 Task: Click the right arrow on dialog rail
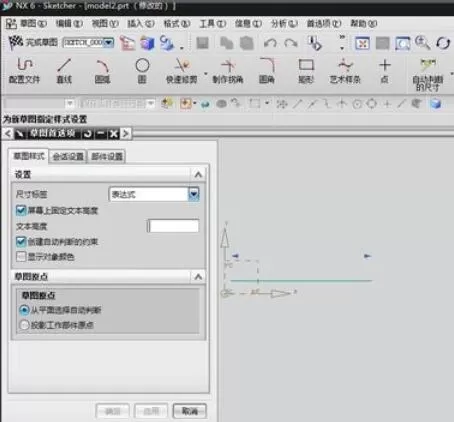tap(126, 134)
